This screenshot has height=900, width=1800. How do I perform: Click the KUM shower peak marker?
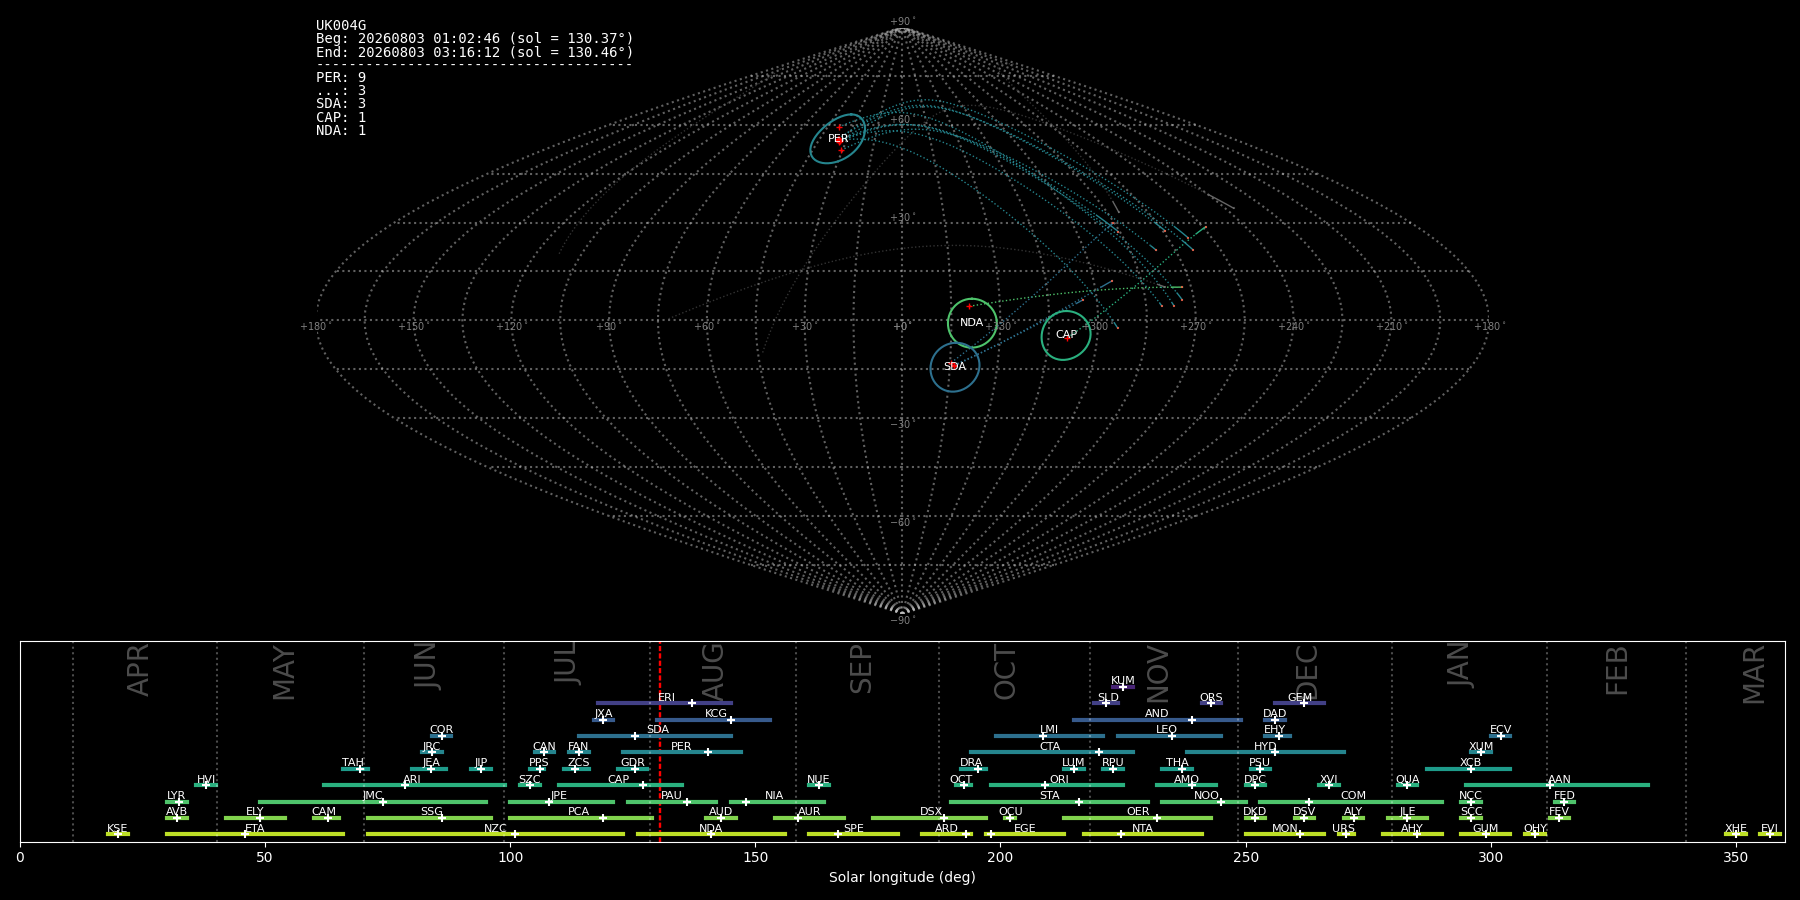point(1123,687)
